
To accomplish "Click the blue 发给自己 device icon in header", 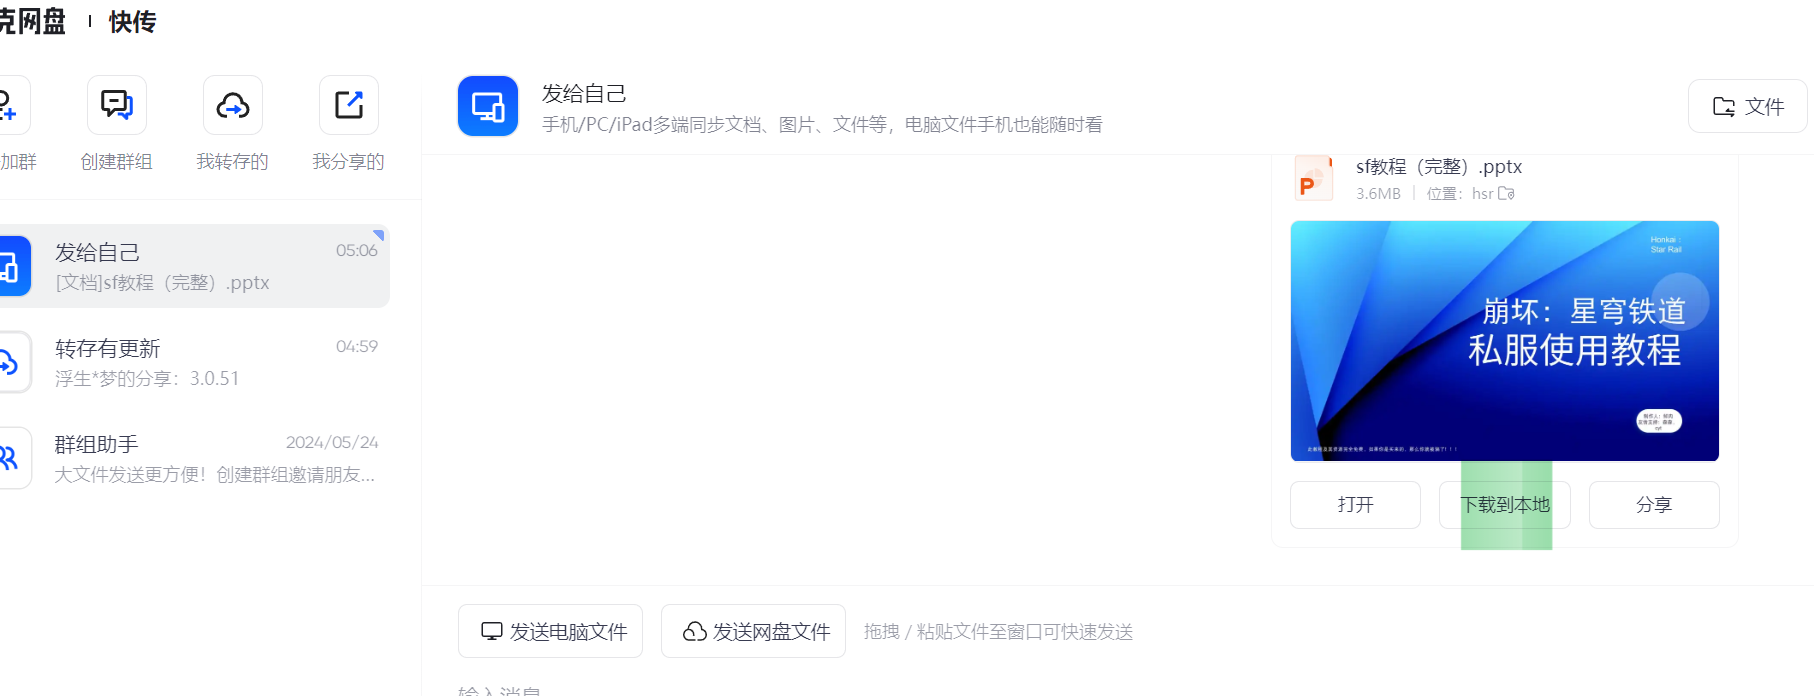I will tap(488, 106).
